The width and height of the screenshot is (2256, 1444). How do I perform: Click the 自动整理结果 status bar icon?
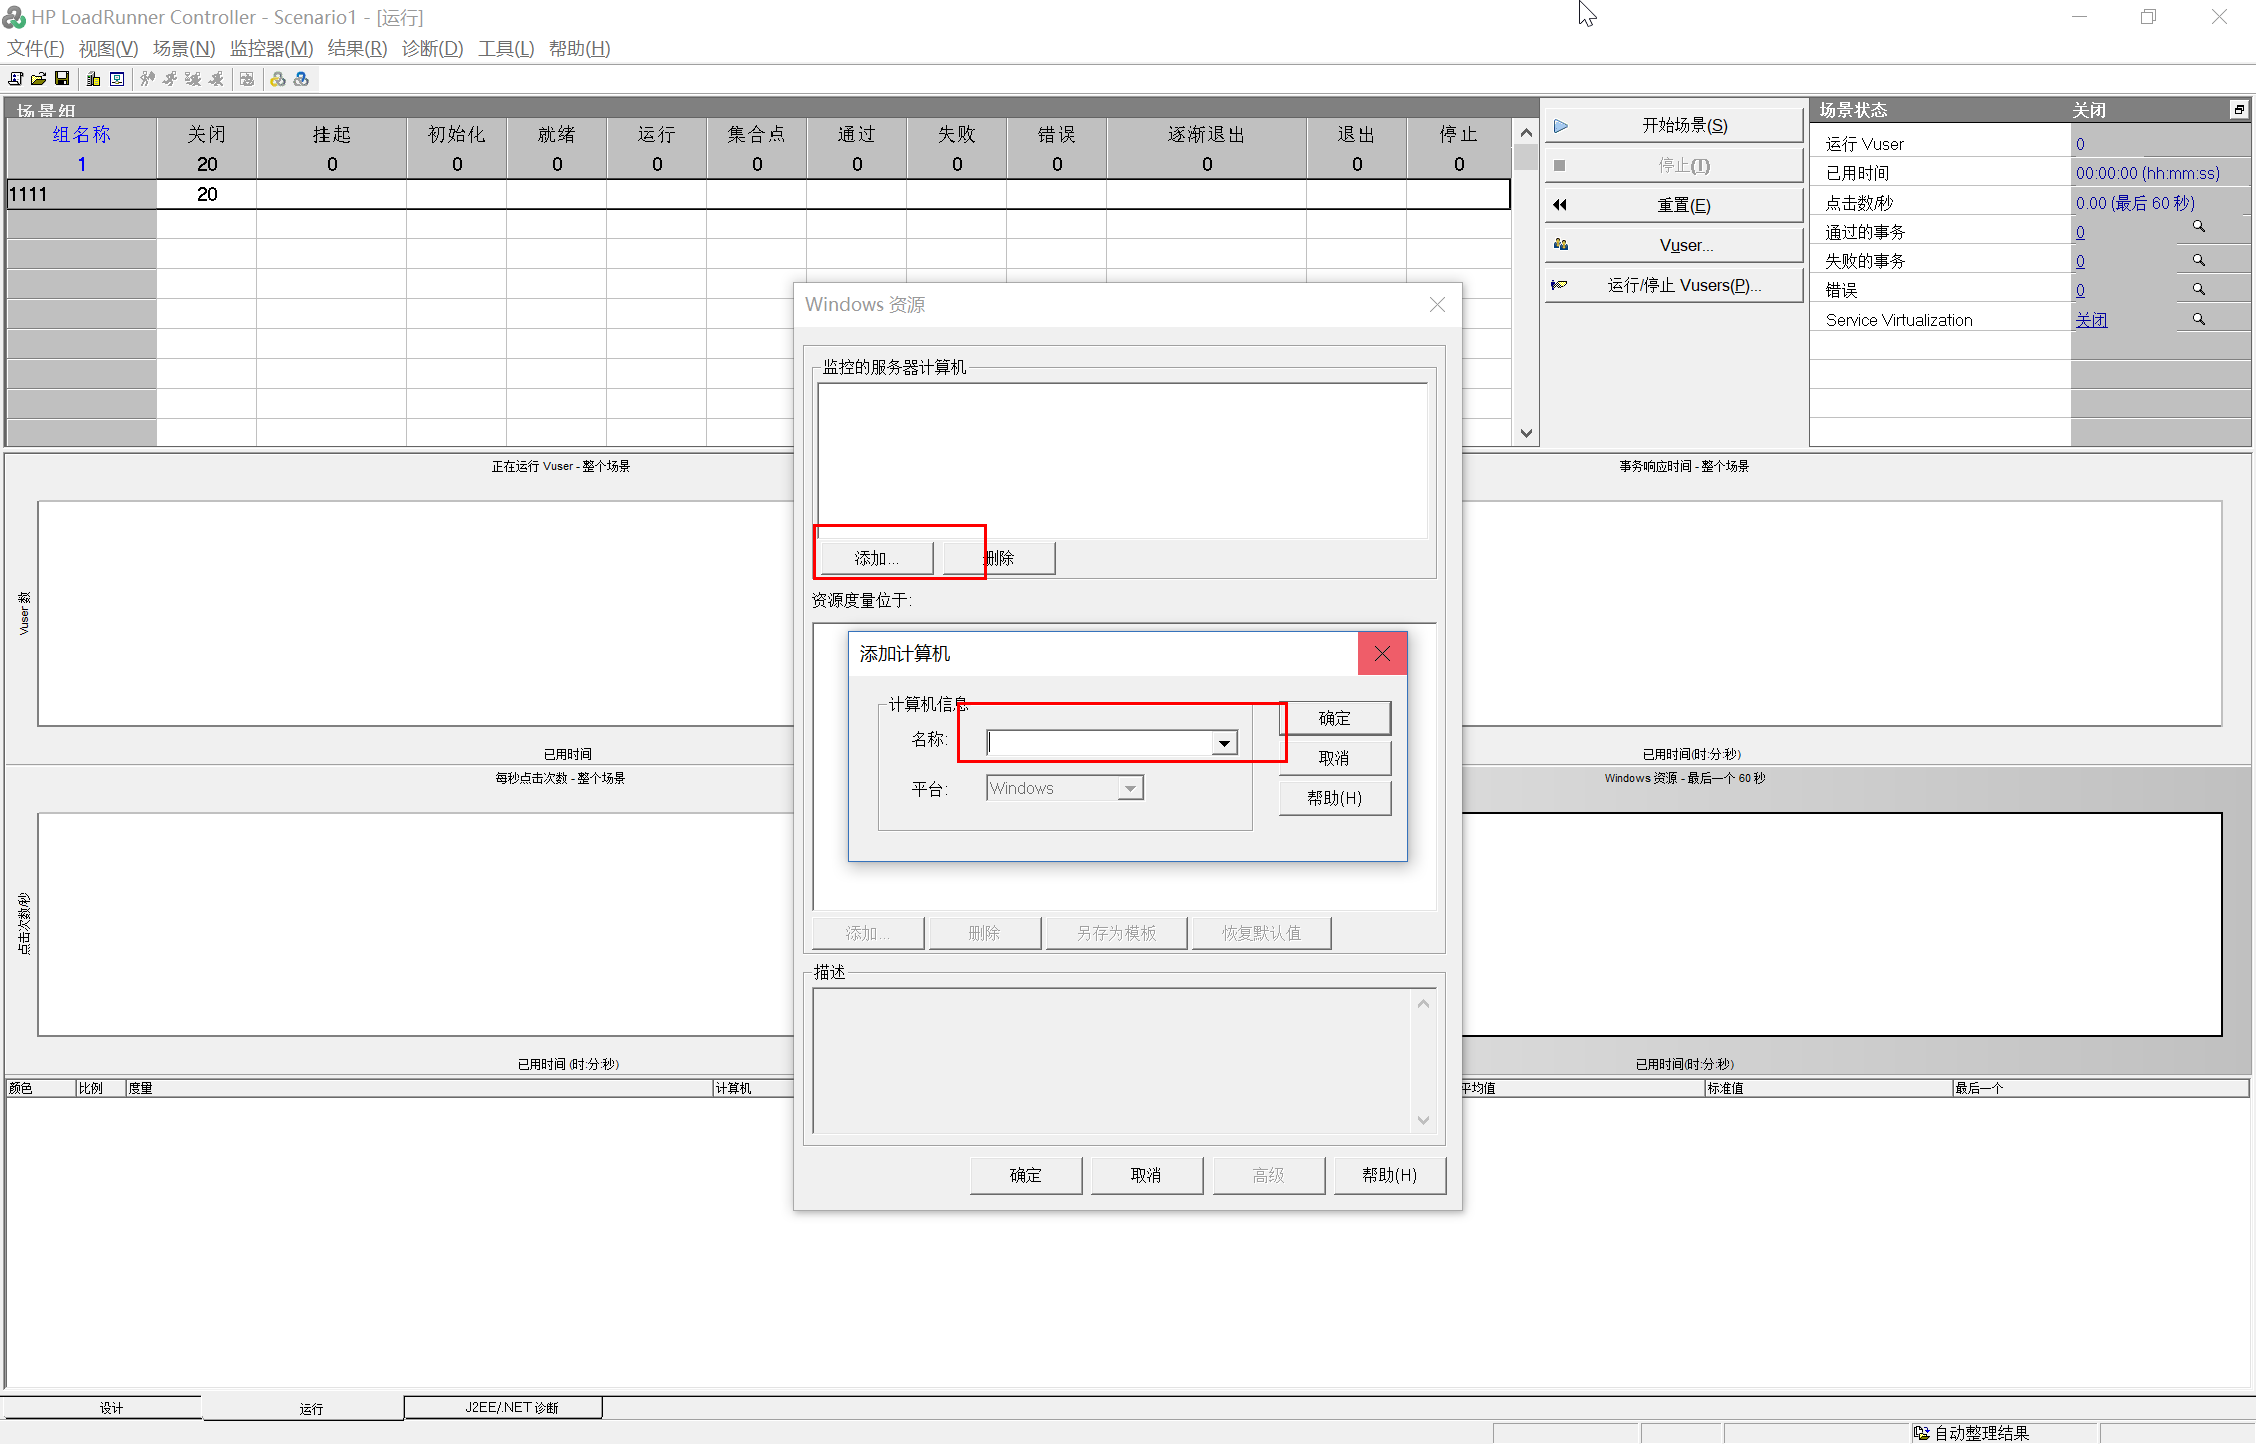[x=1922, y=1432]
